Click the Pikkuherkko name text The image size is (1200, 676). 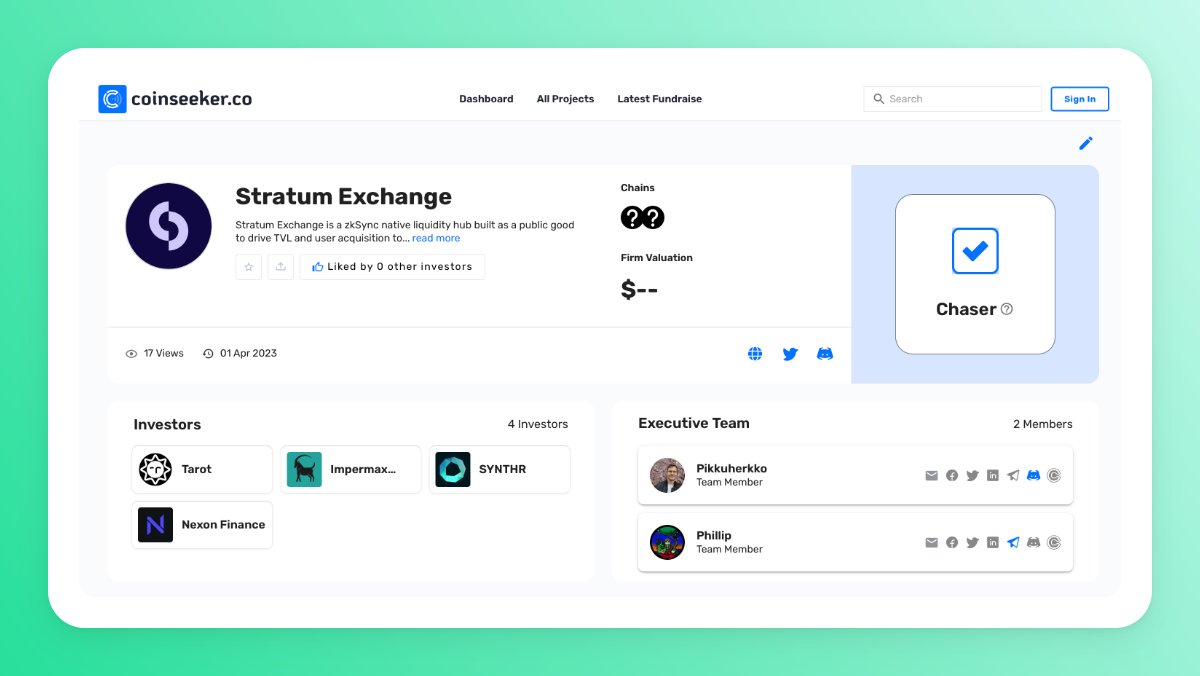click(732, 468)
